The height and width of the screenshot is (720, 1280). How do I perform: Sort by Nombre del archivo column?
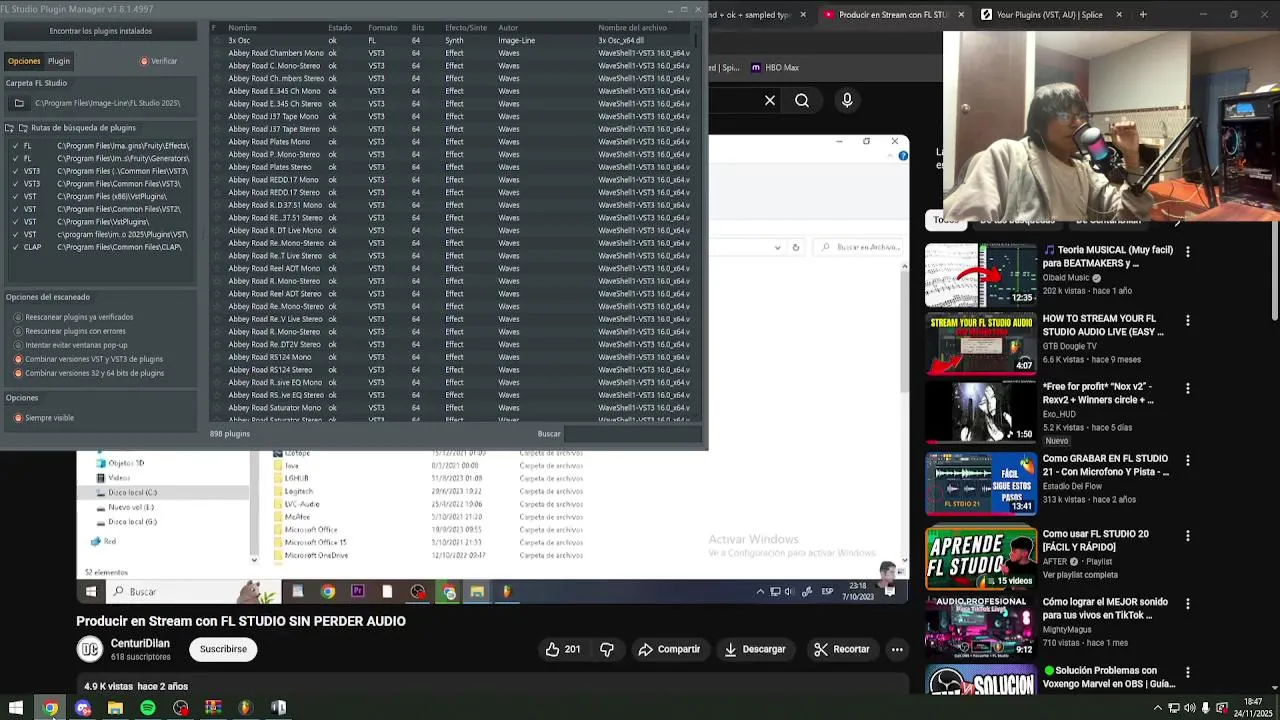point(632,28)
